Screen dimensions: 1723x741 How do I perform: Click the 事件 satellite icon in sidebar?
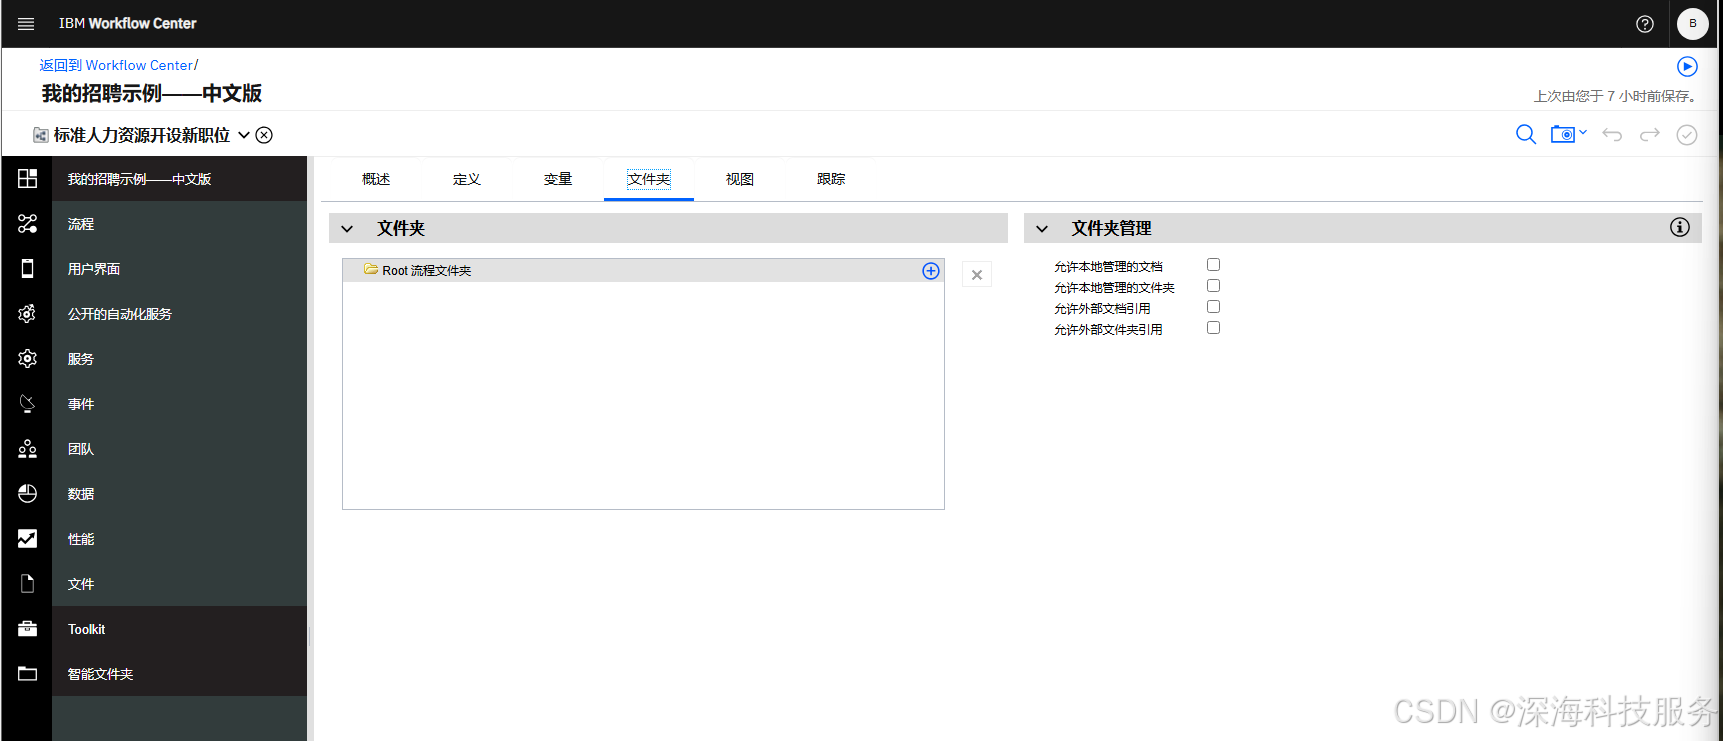click(27, 404)
